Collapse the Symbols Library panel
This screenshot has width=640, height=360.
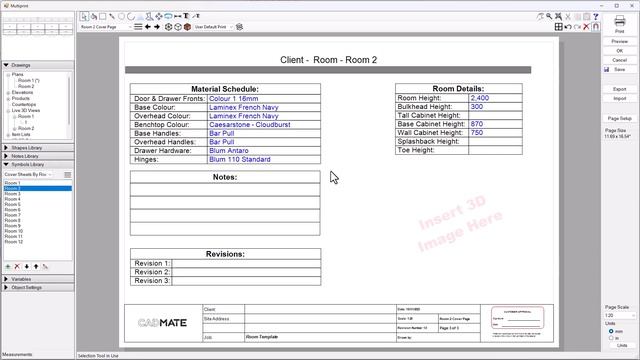6,164
